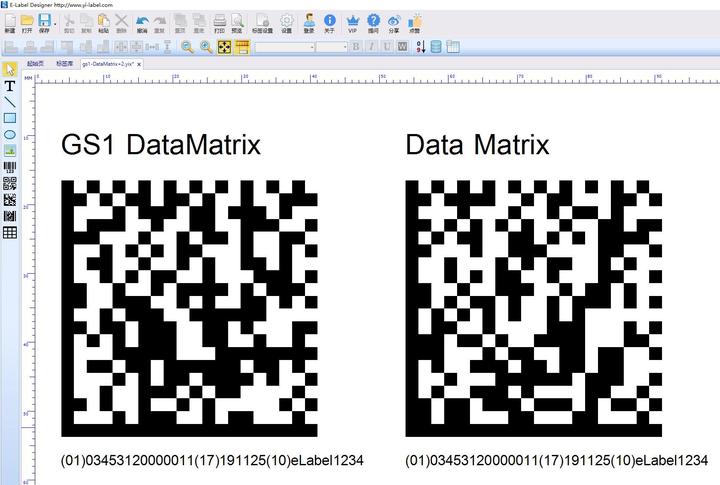Zoom out with magnifier minus icon
720x485 pixels.
coord(187,47)
